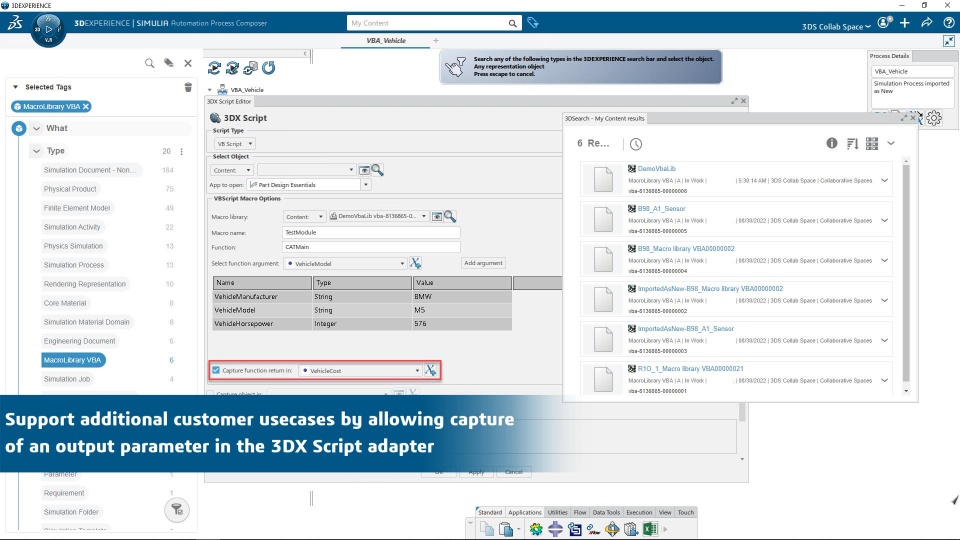Remove the MacroLibrary VBA selected tag
Viewport: 960px width, 540px height.
pyautogui.click(x=86, y=107)
